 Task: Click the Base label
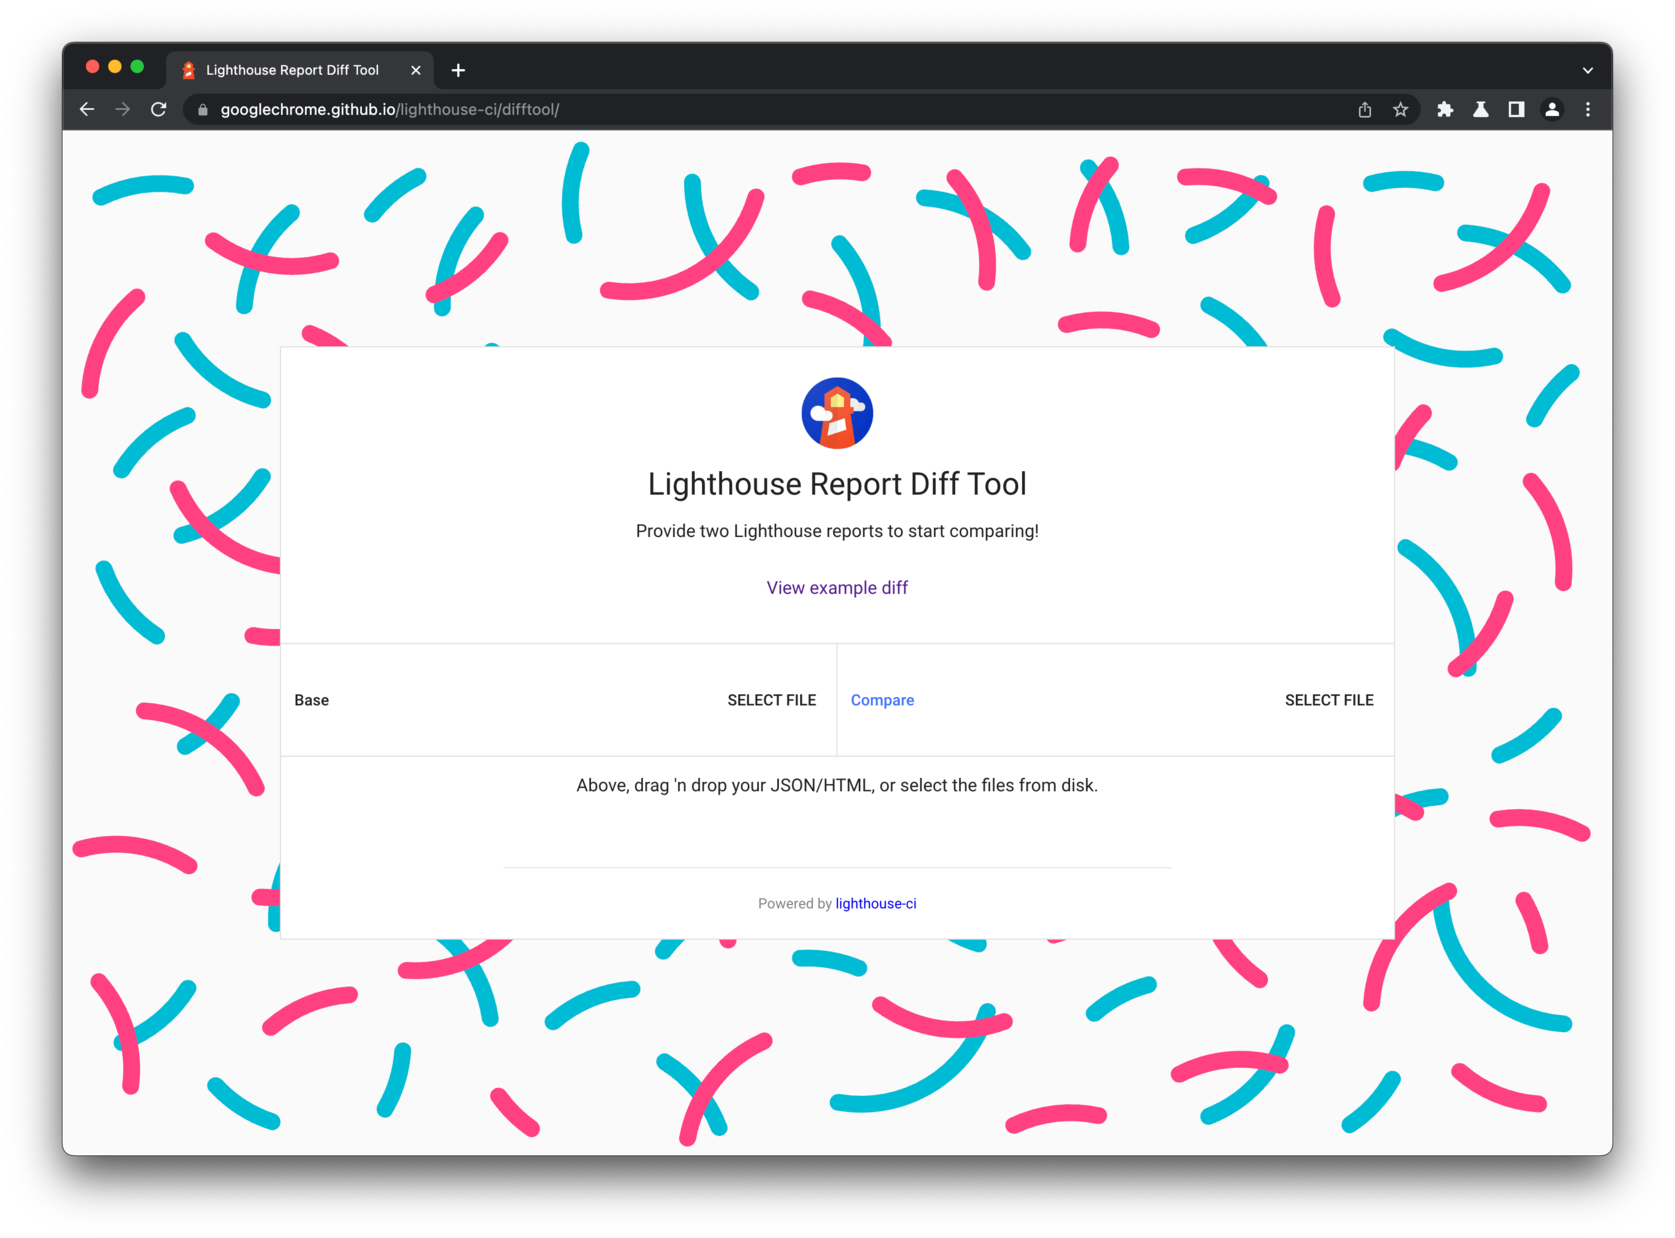pos(312,700)
